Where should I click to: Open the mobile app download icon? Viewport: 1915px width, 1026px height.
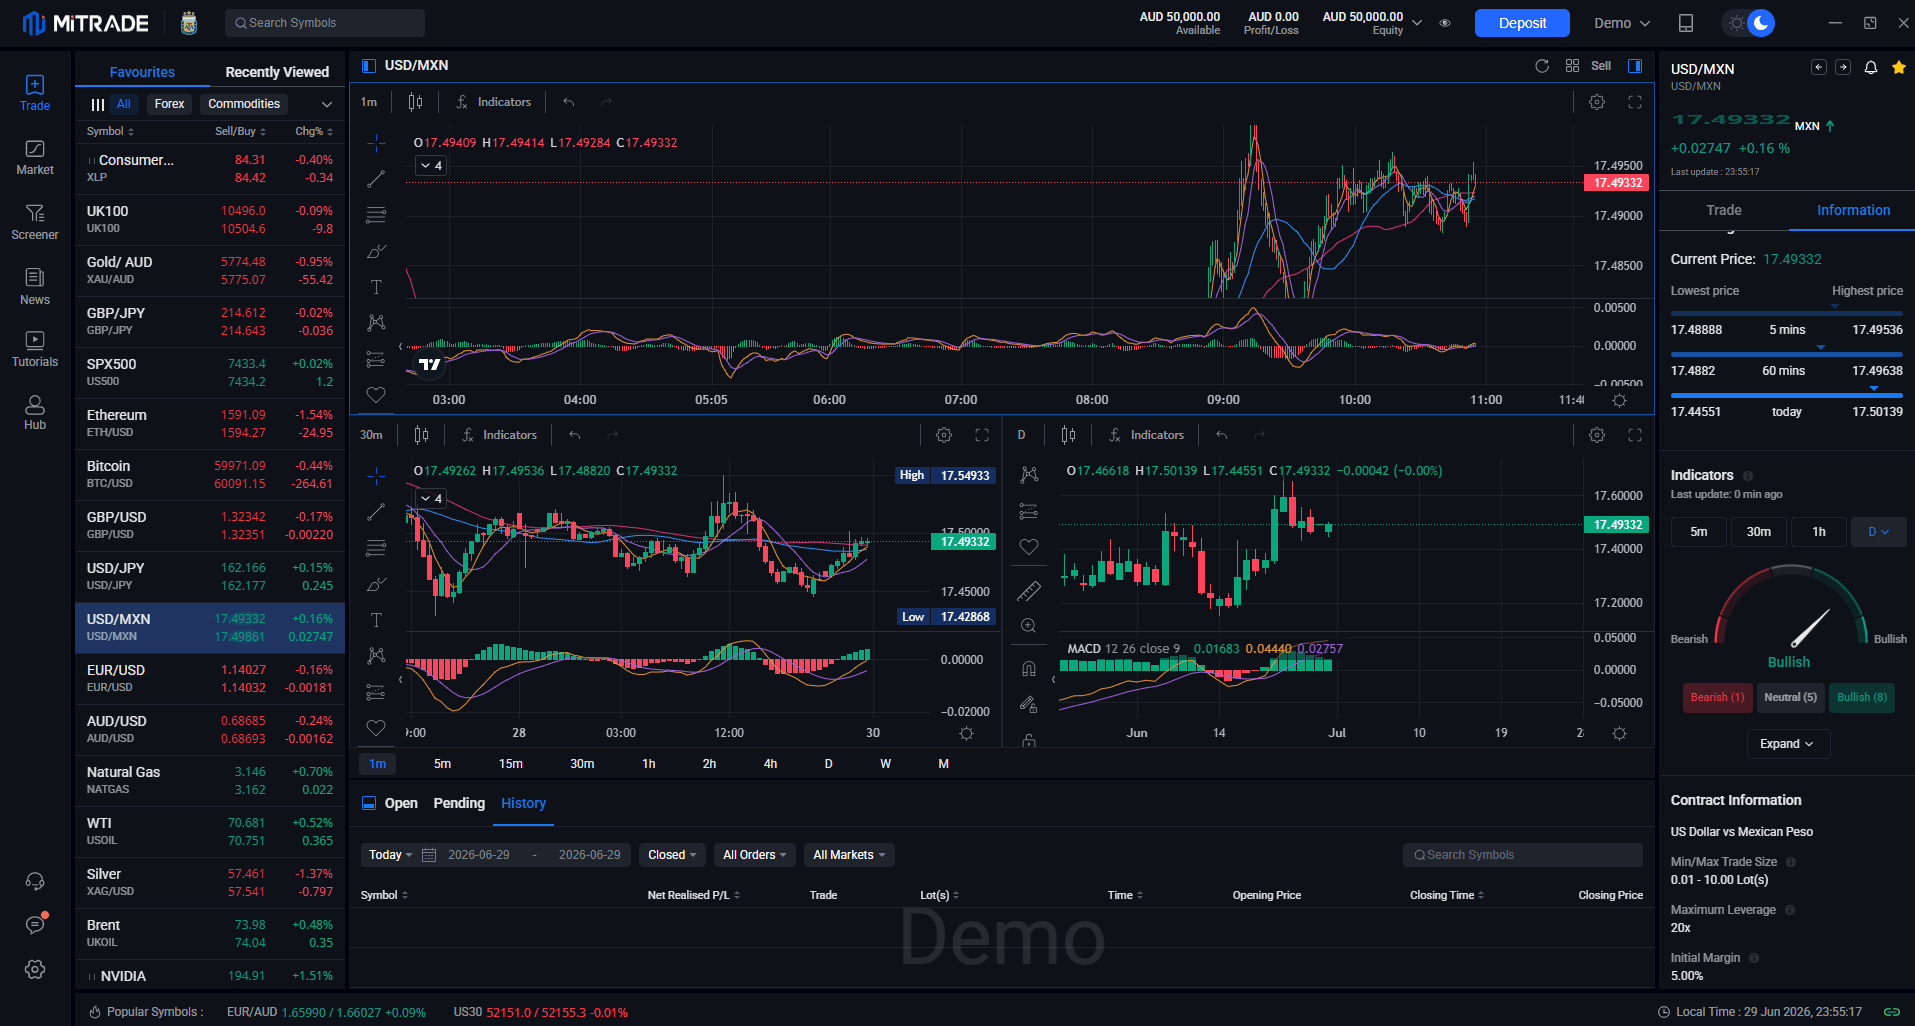point(1686,23)
